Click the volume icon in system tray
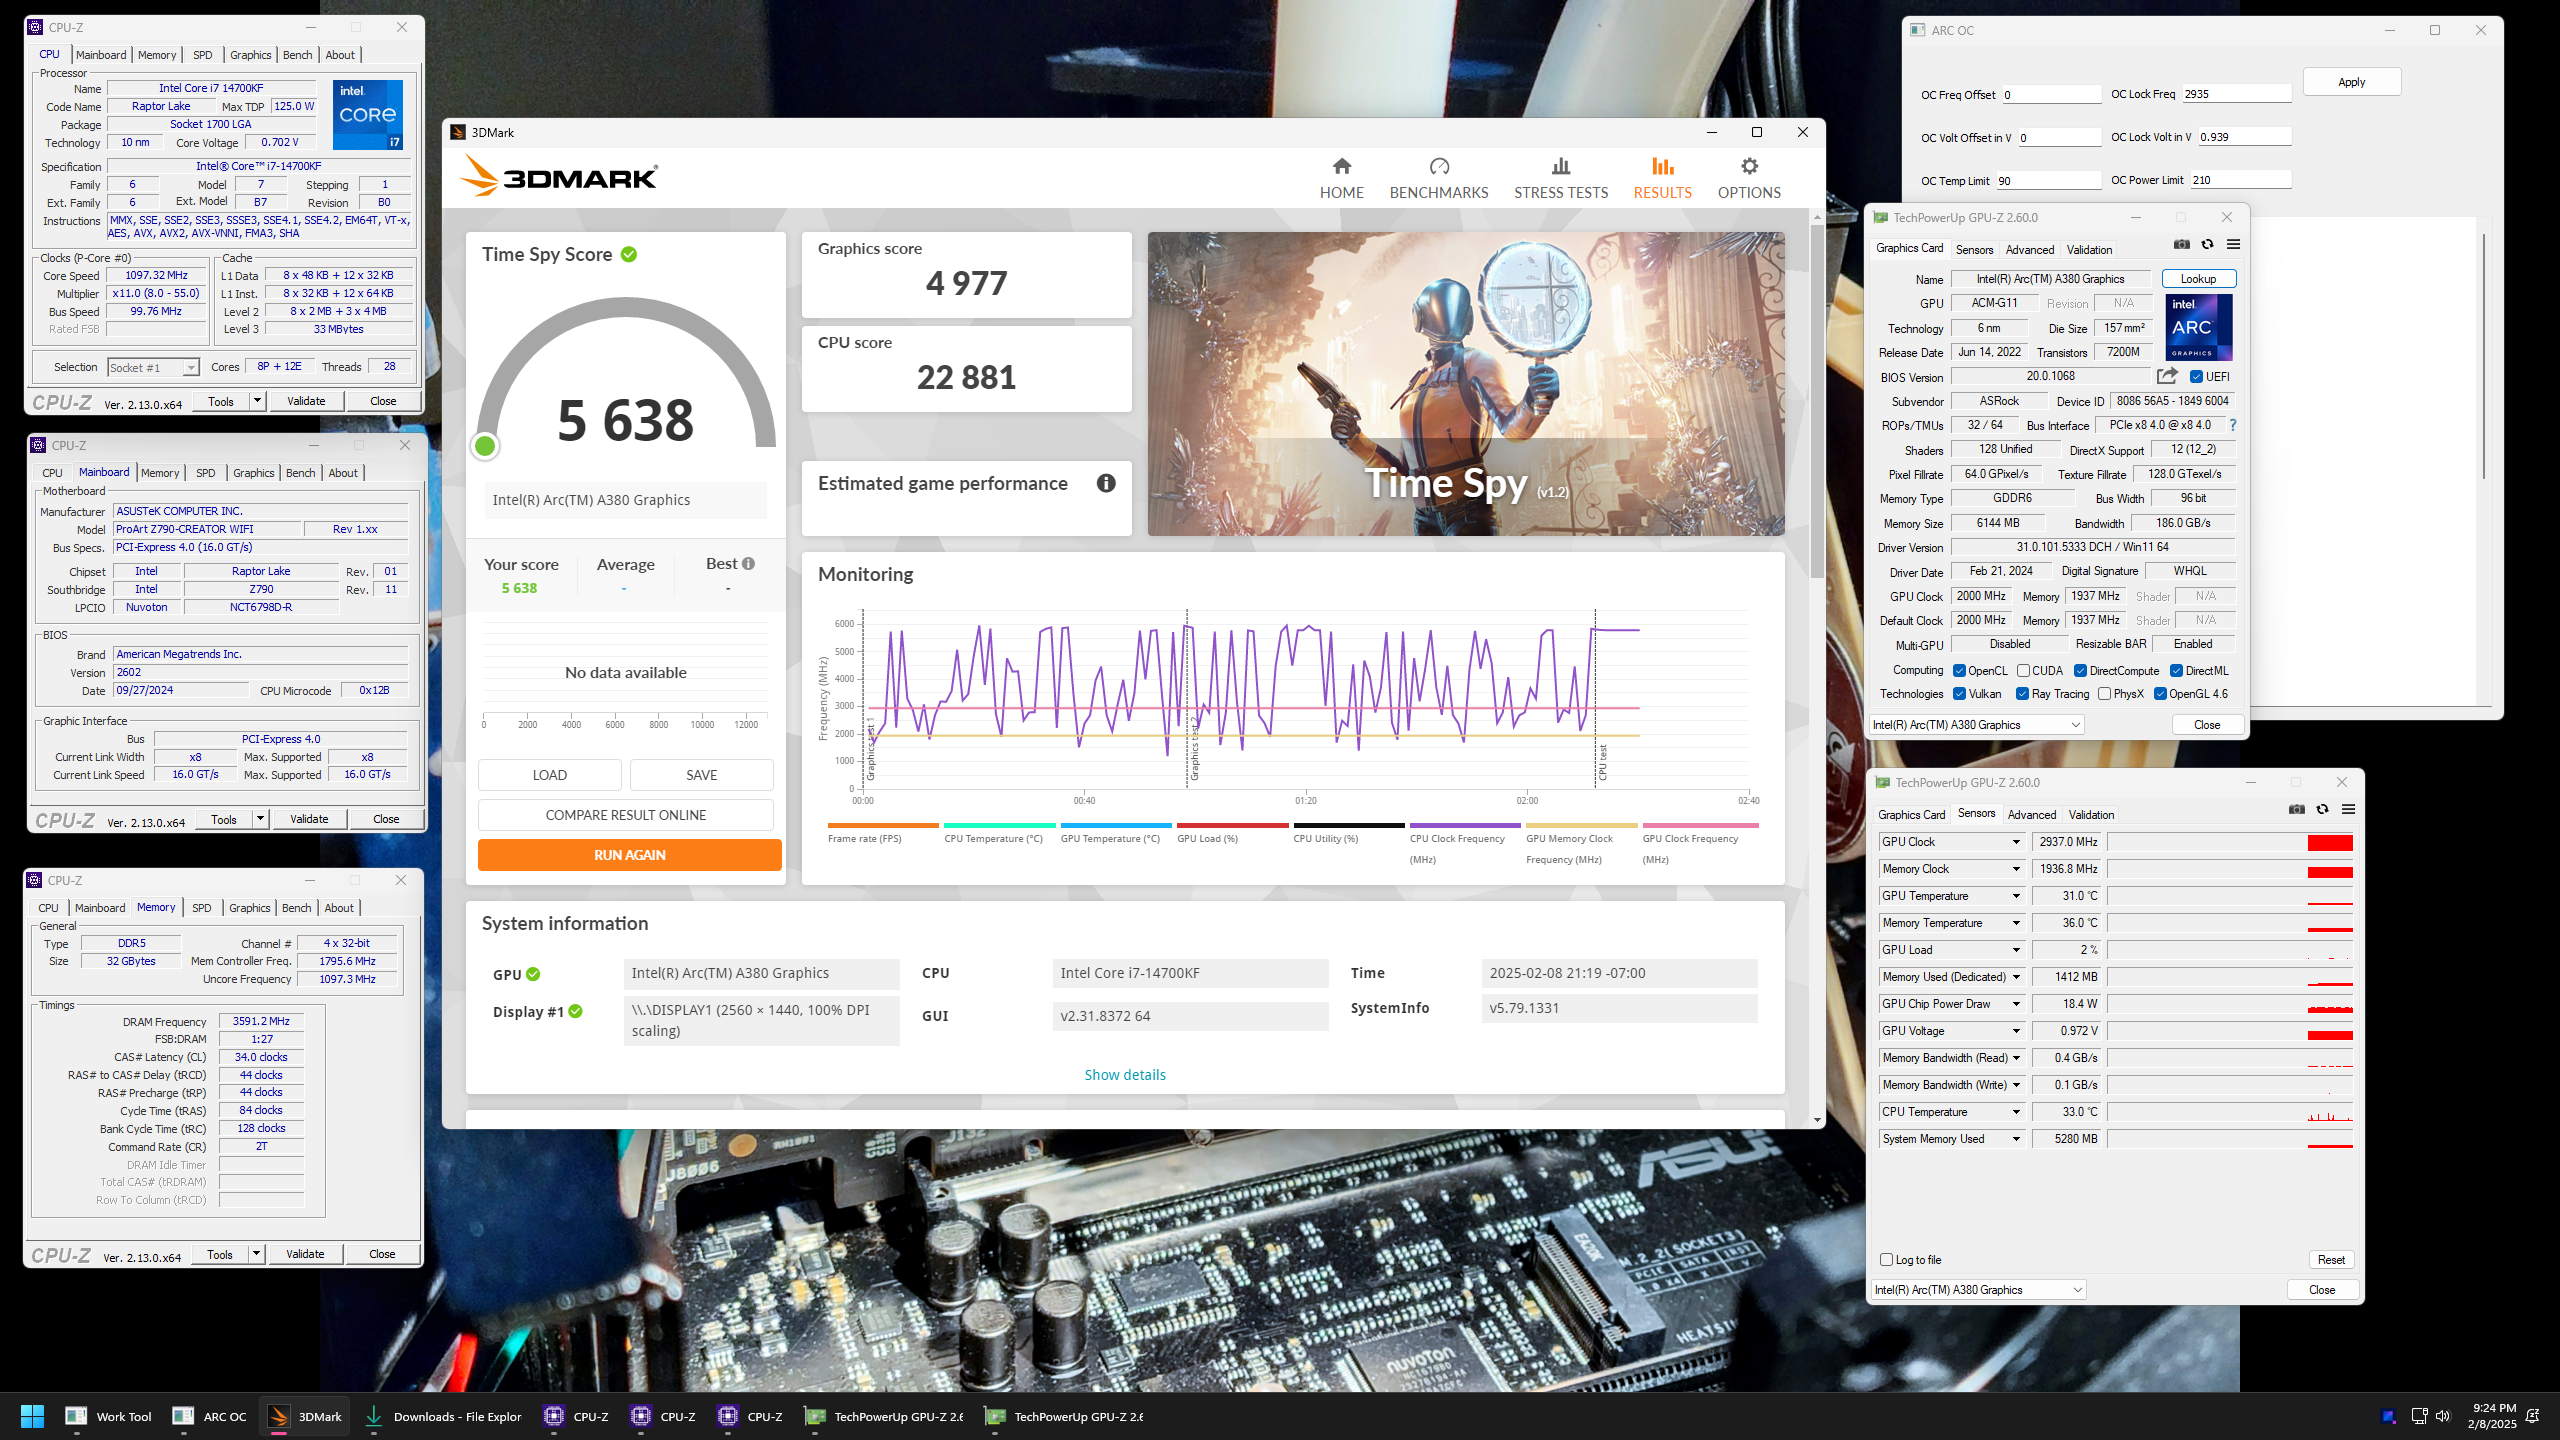This screenshot has height=1440, width=2560. pos(2443,1416)
